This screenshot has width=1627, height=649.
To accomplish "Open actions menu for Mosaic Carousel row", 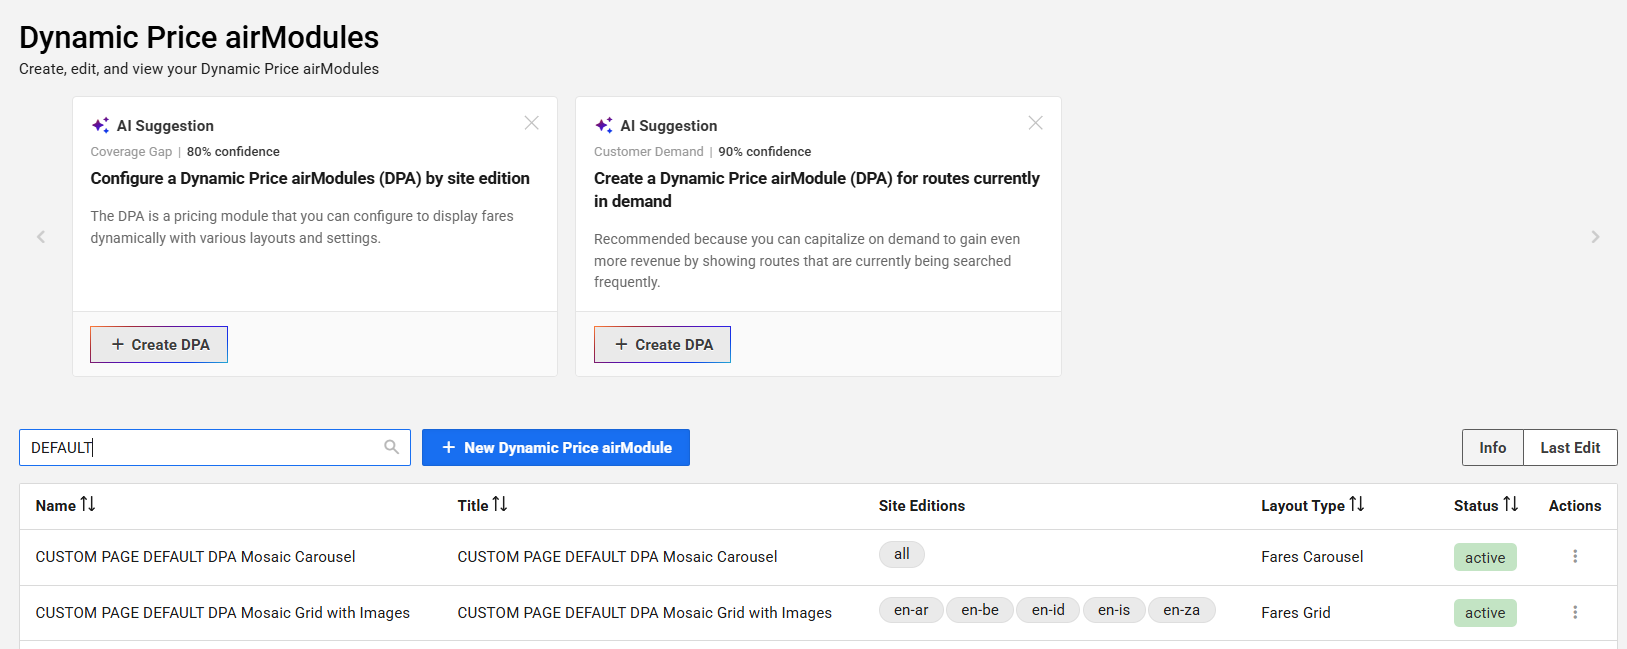I will point(1575,556).
